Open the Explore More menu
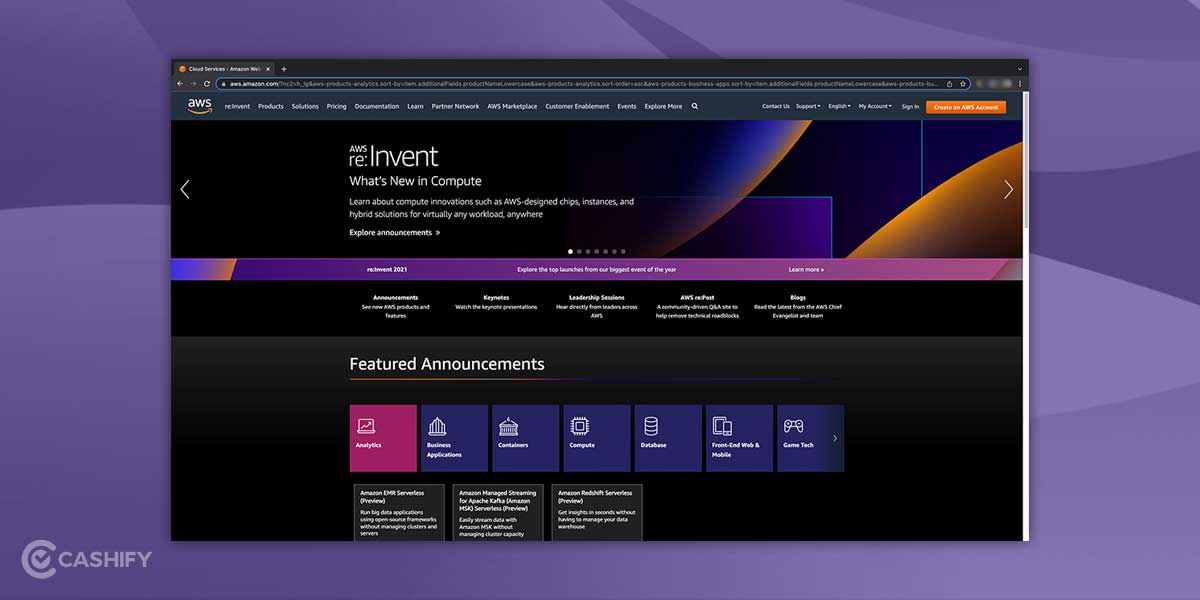 663,106
